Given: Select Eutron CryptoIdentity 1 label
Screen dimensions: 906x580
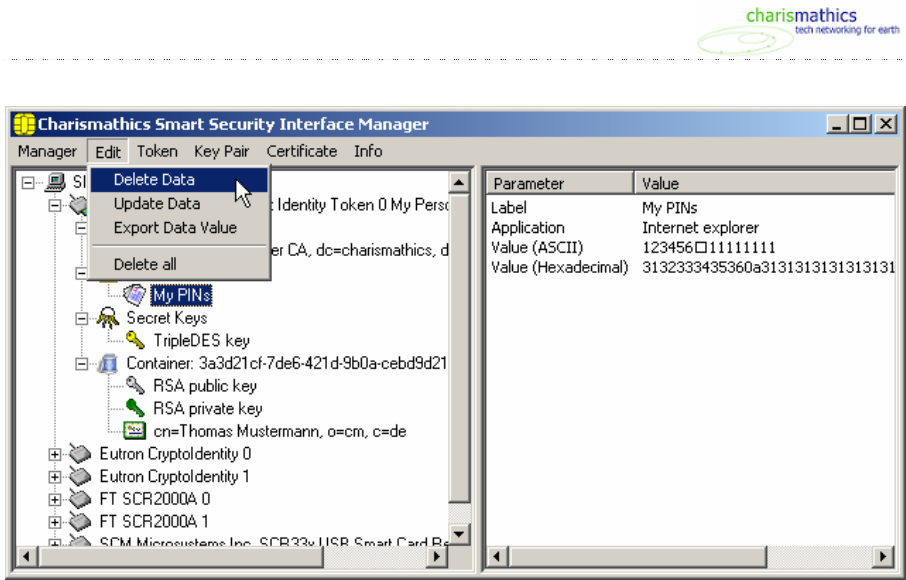Looking at the screenshot, I should 174,477.
